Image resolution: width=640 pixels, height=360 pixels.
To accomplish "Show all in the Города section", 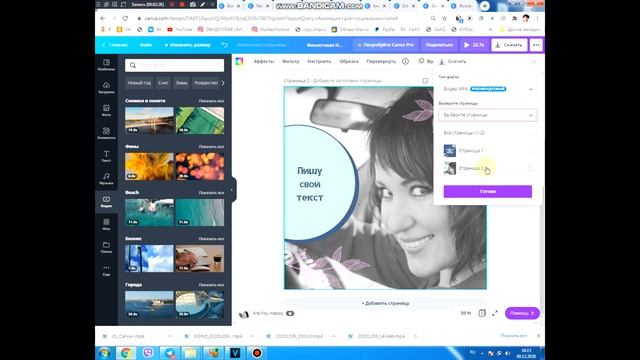I will (211, 285).
